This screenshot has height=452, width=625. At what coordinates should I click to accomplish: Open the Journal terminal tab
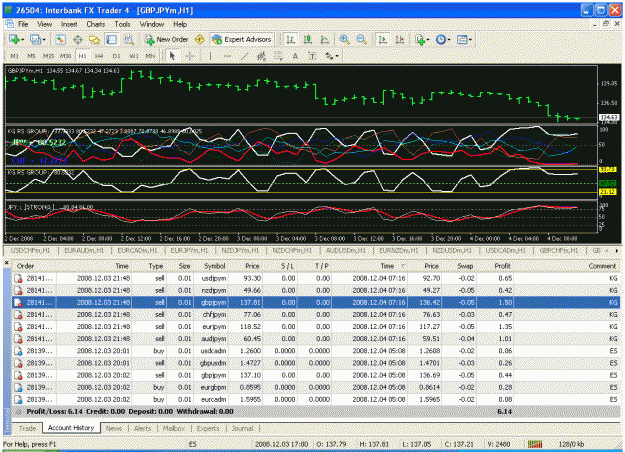[243, 428]
